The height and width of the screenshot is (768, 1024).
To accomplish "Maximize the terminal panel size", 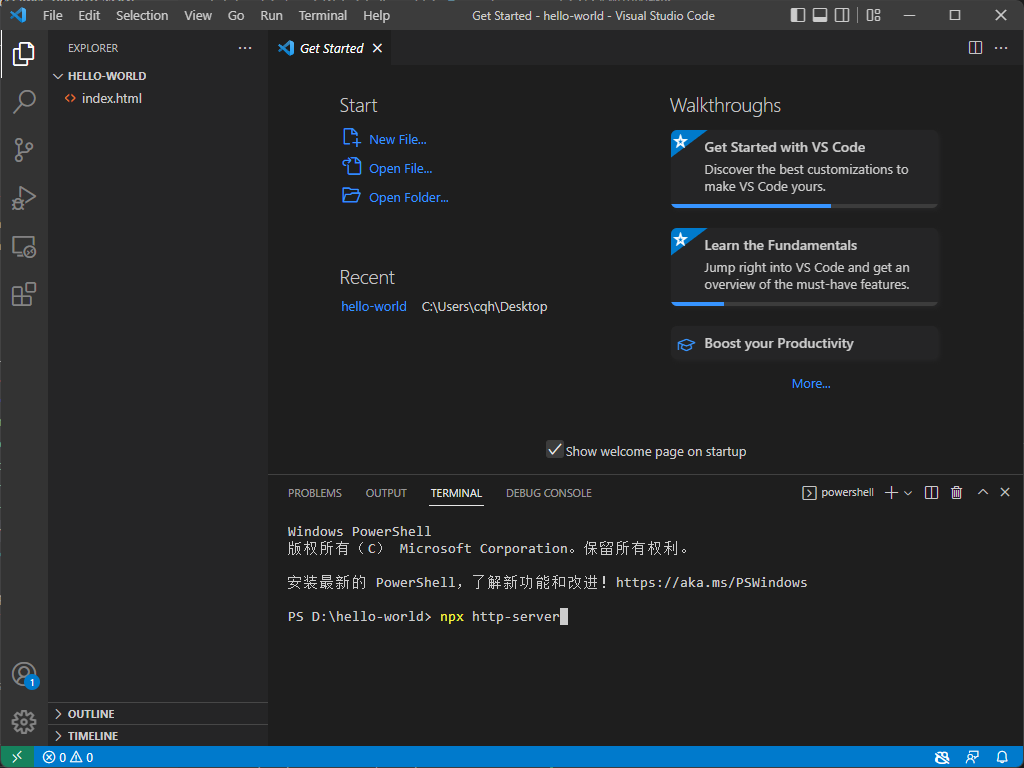I will tap(983, 492).
